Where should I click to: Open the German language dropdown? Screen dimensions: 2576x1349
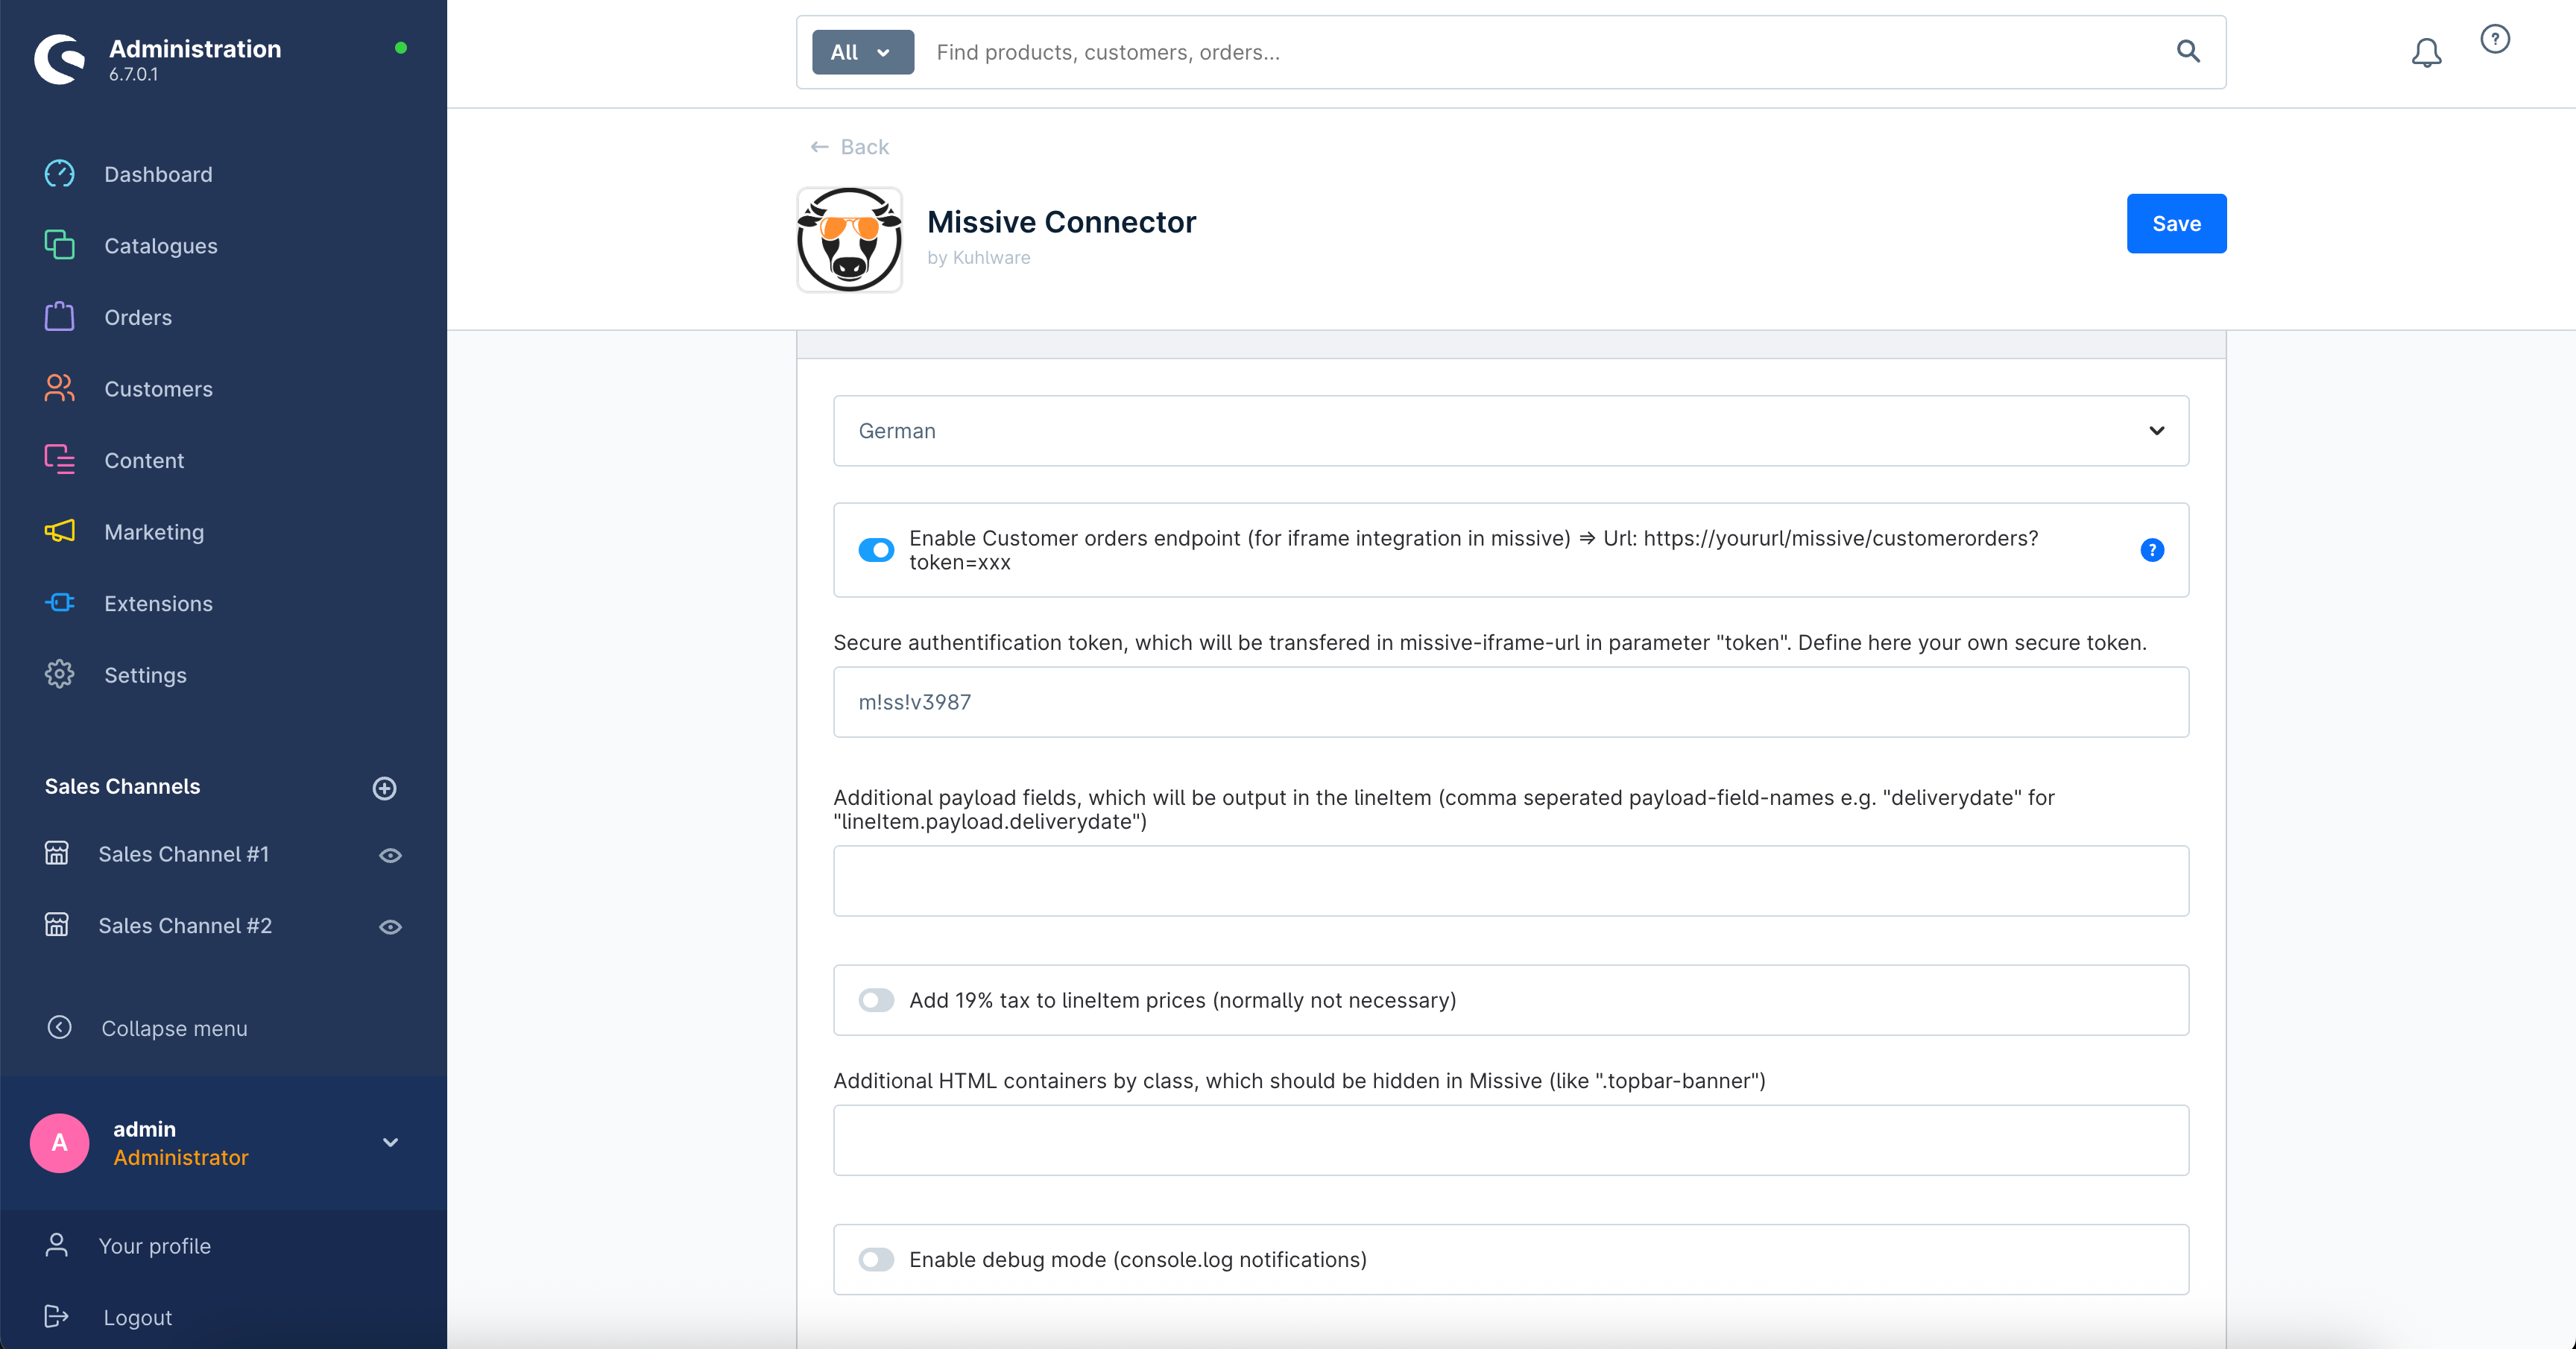click(x=1510, y=430)
